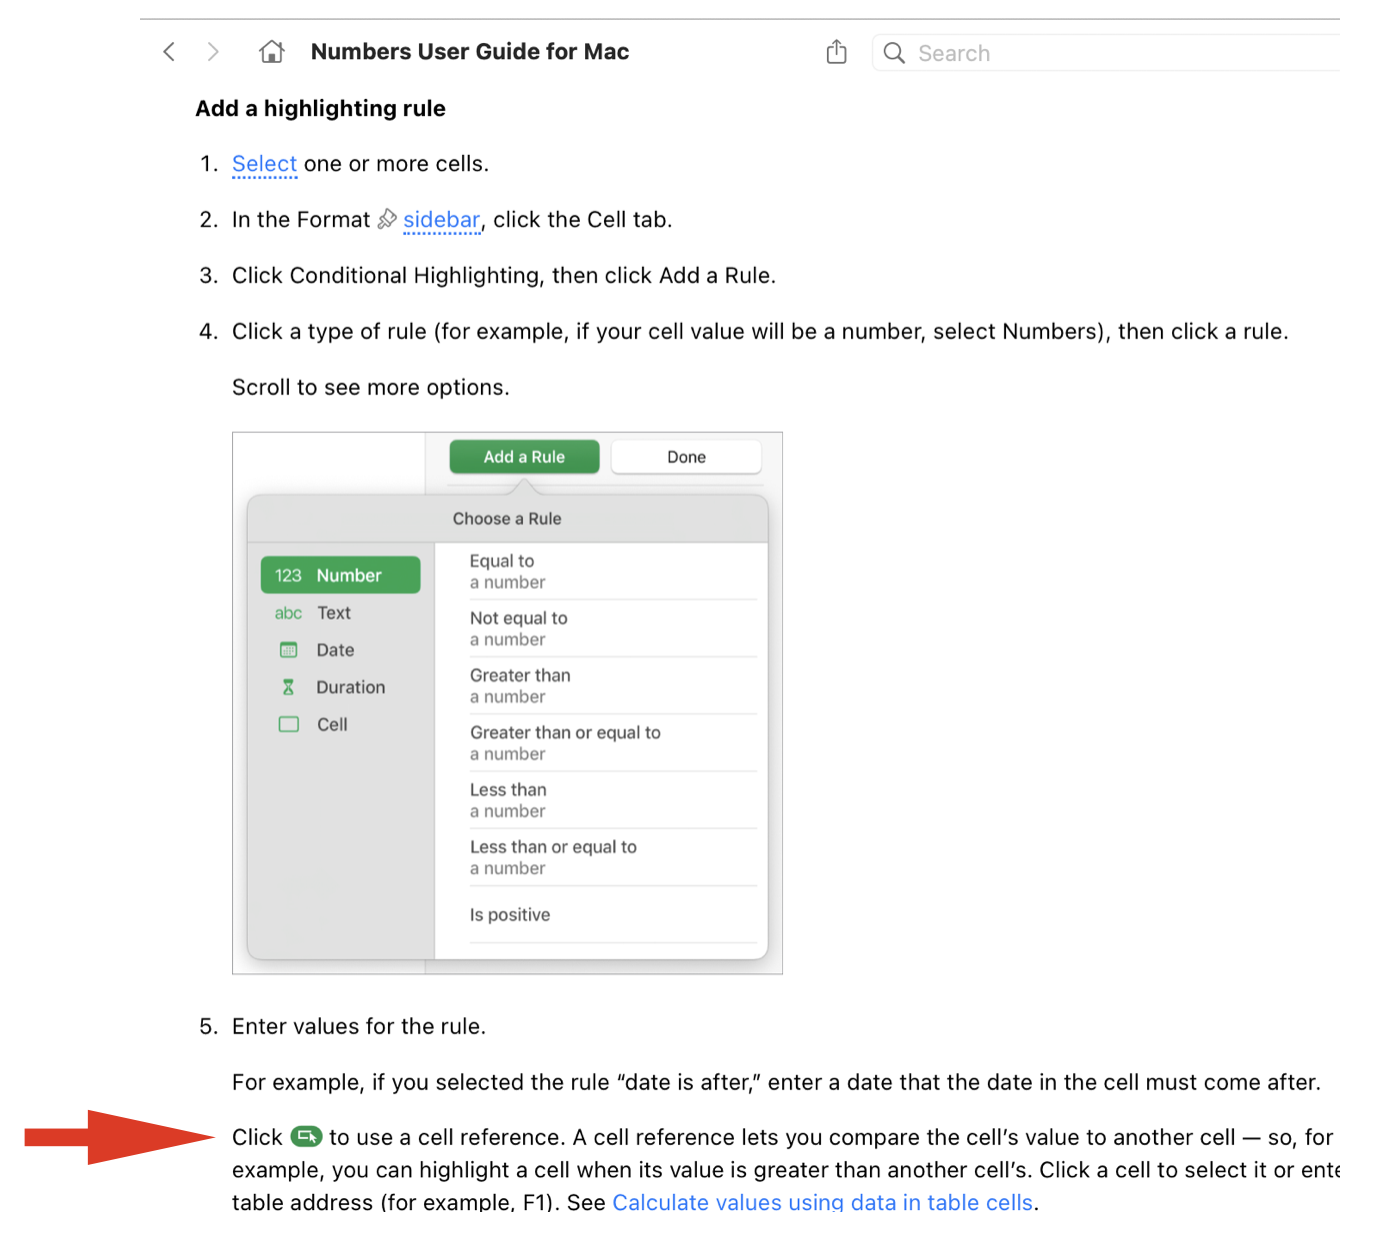Select the Text rule type
Viewport: 1380px width, 1236px height.
[340, 613]
